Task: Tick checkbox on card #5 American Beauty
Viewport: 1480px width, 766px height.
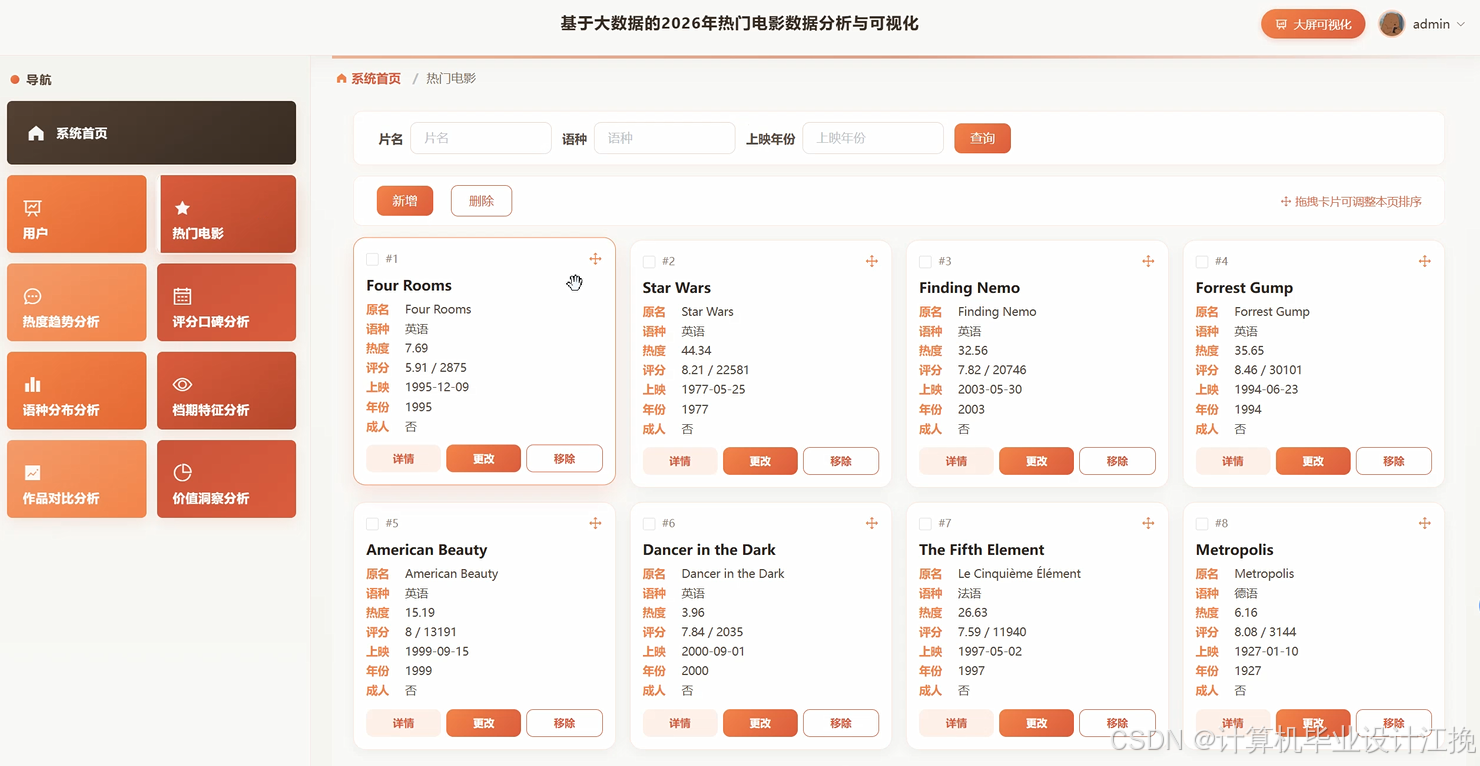Action: (373, 523)
